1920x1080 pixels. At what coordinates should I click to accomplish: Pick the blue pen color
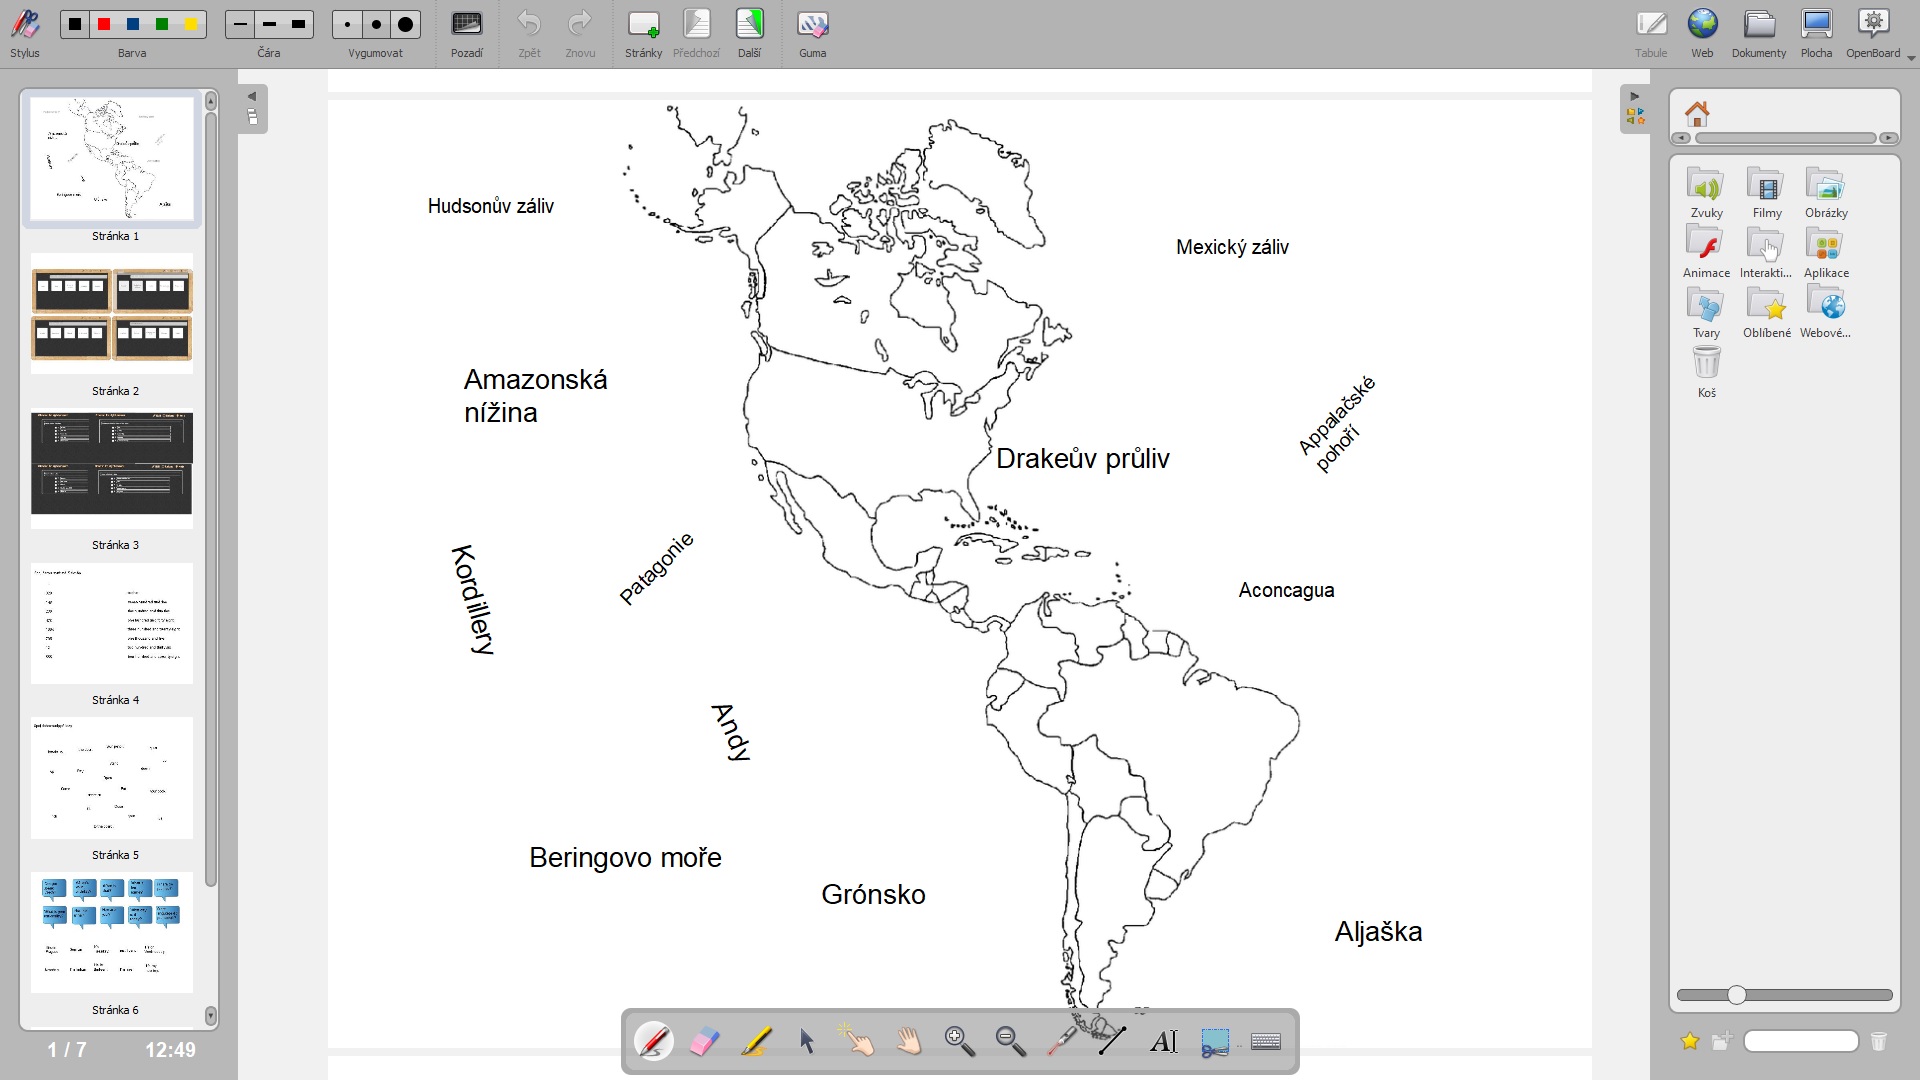tap(133, 24)
